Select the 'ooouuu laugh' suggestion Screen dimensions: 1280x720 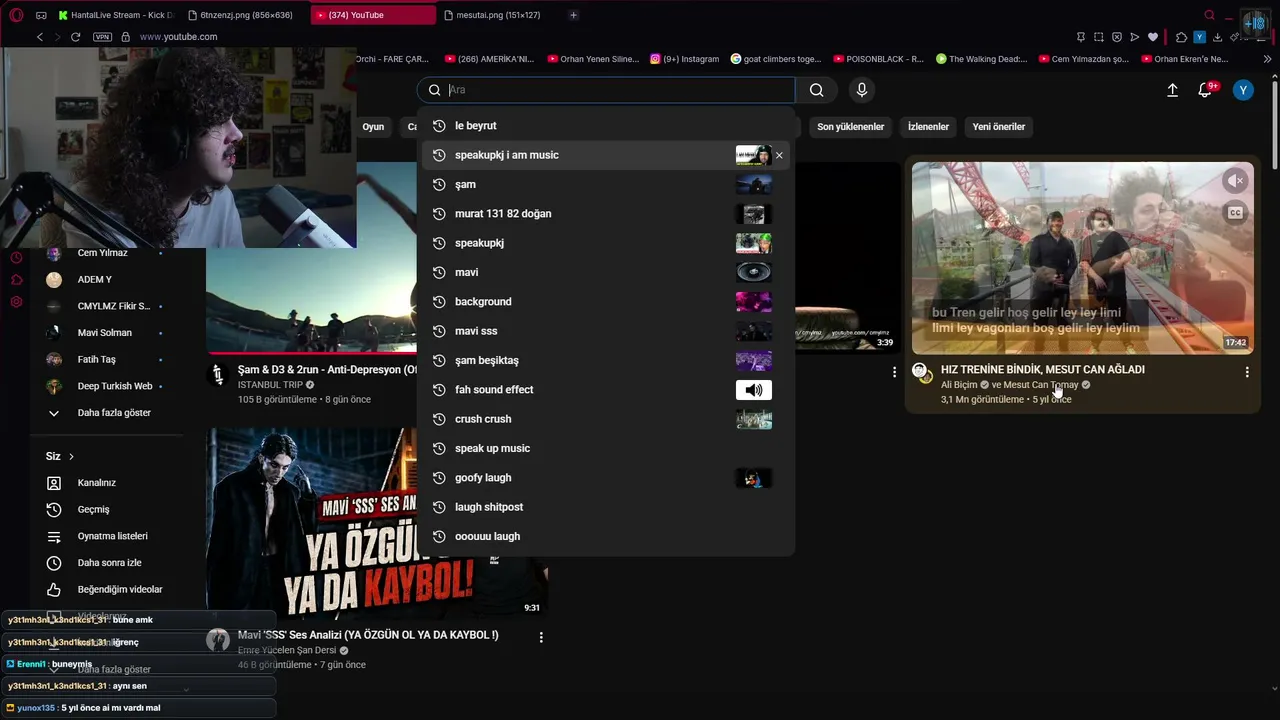[606, 536]
